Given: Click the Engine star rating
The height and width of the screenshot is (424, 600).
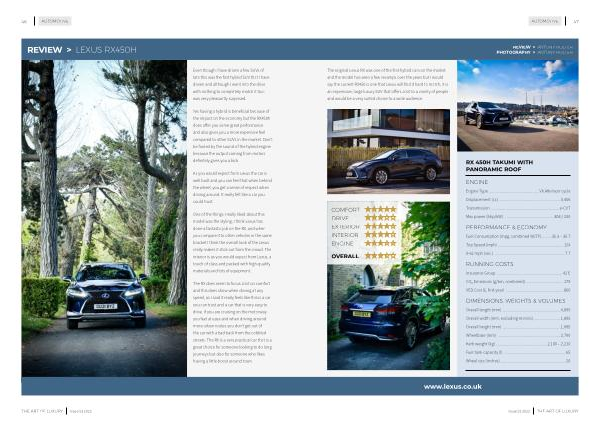Looking at the screenshot, I should pos(380,243).
